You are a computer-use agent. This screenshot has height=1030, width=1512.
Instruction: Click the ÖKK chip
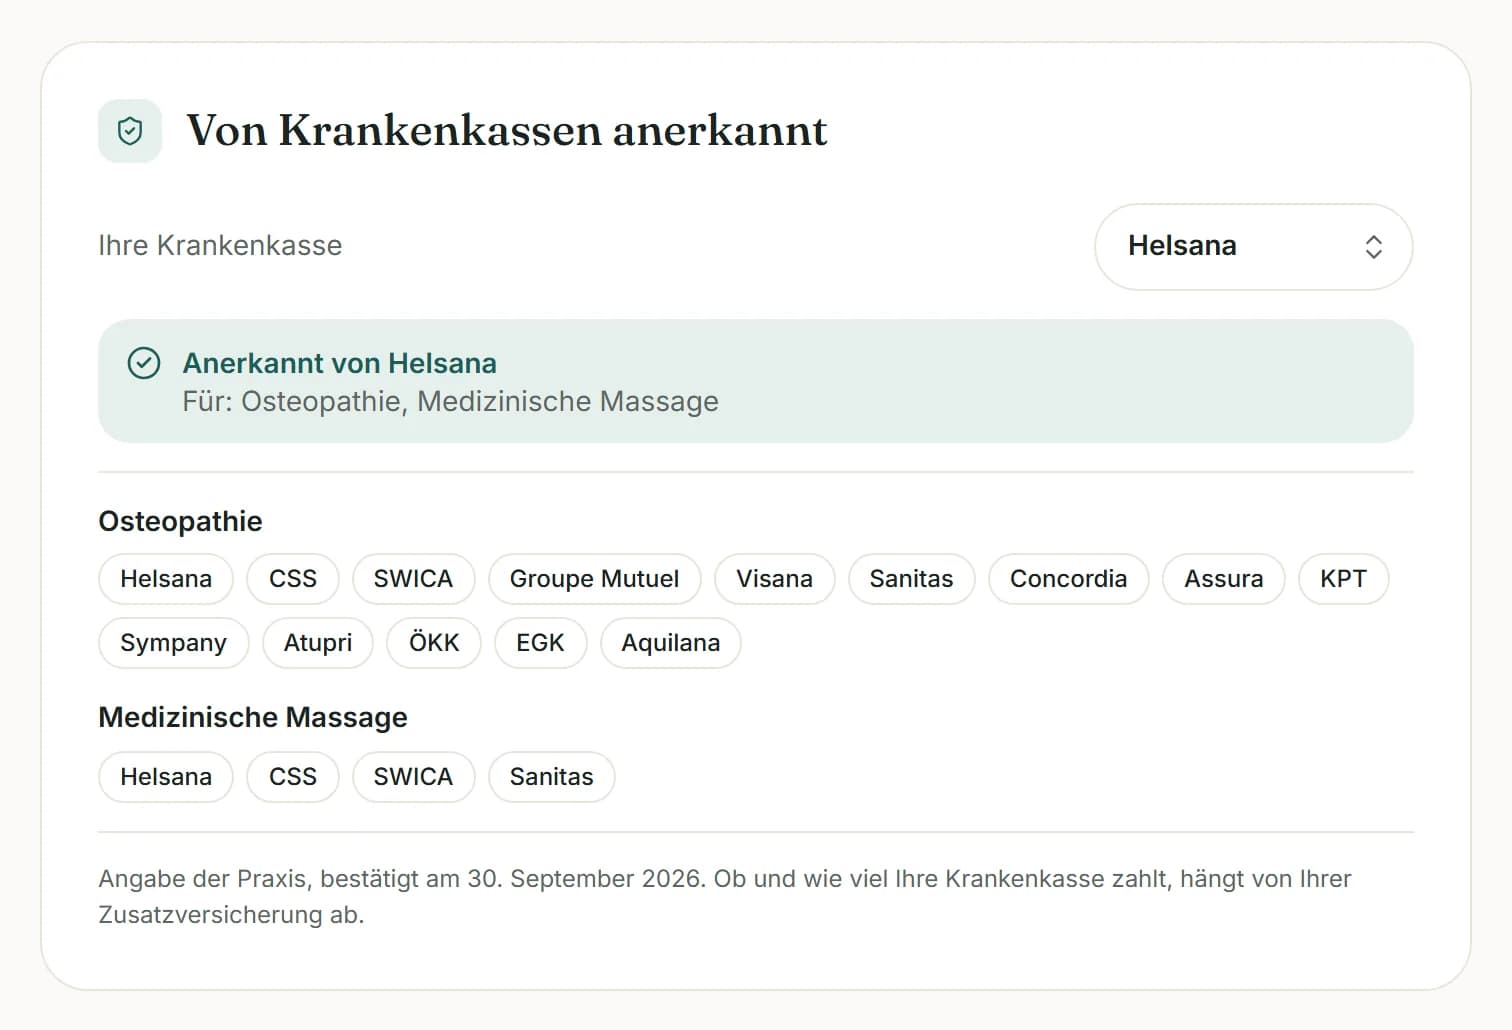click(x=434, y=643)
